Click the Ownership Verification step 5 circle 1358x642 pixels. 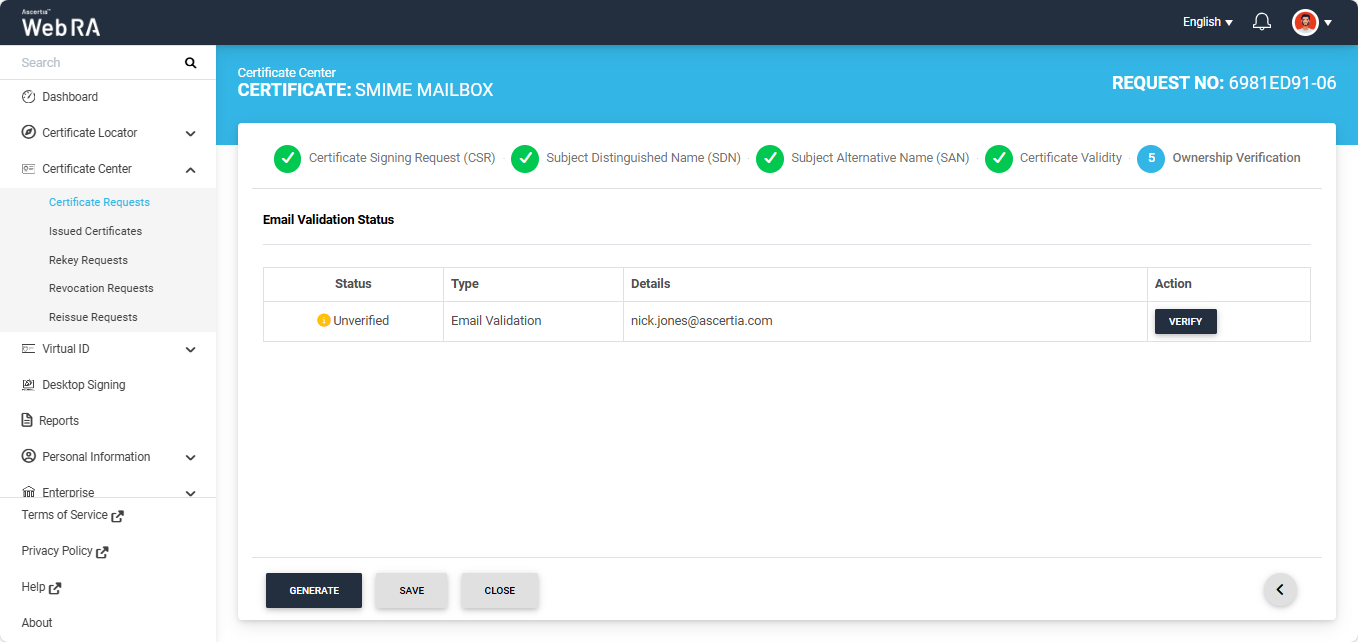pos(1151,158)
